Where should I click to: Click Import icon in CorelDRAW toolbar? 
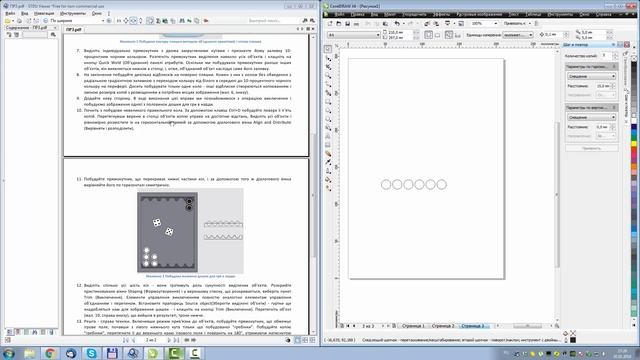tap(427, 24)
